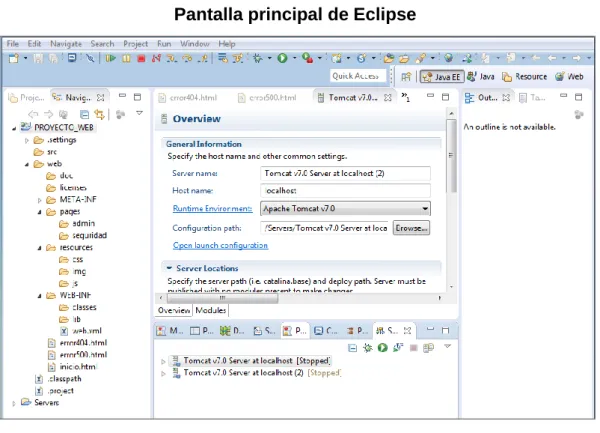Click the server editor vertical scrollbar
The height and width of the screenshot is (433, 600).
452,156
